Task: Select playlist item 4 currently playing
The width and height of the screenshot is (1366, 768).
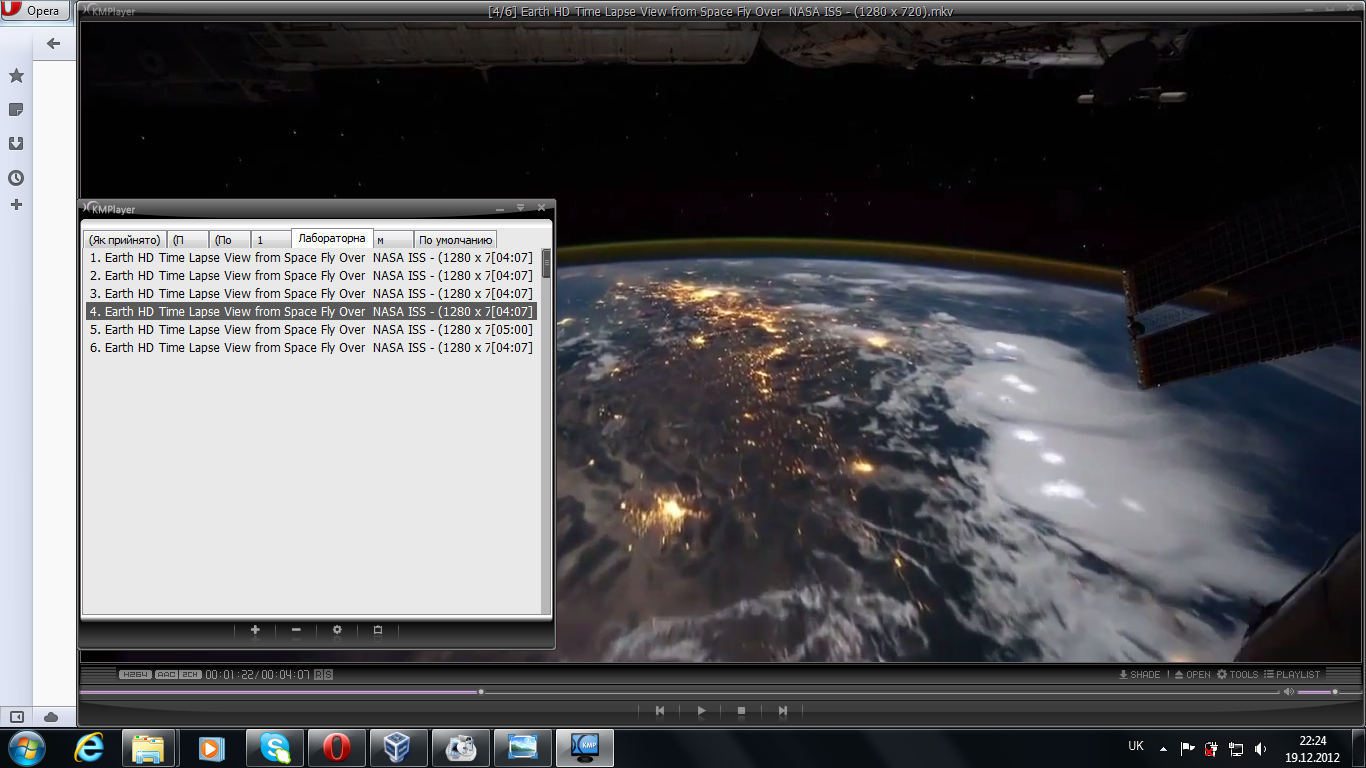Action: pos(311,312)
